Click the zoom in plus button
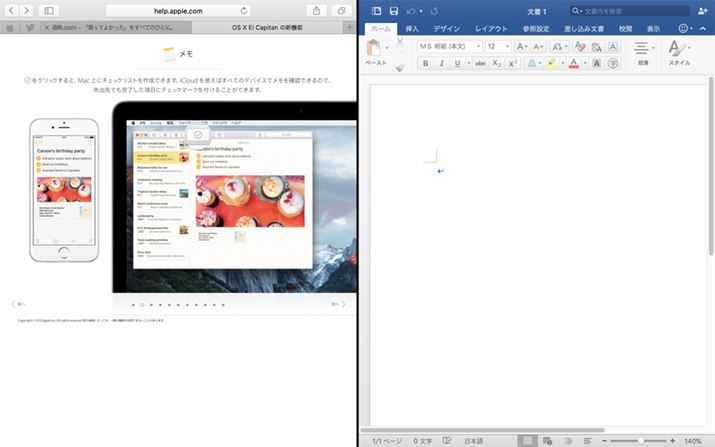 pyautogui.click(x=673, y=441)
